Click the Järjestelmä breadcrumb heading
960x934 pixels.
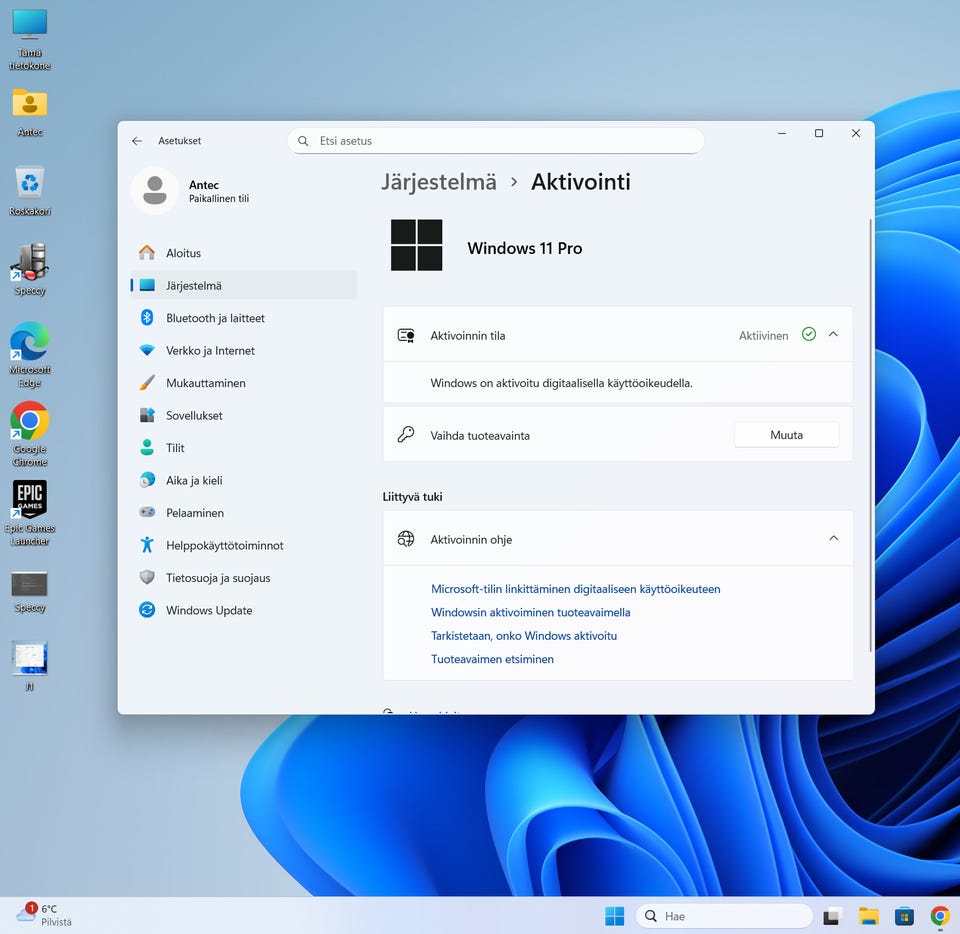[439, 182]
